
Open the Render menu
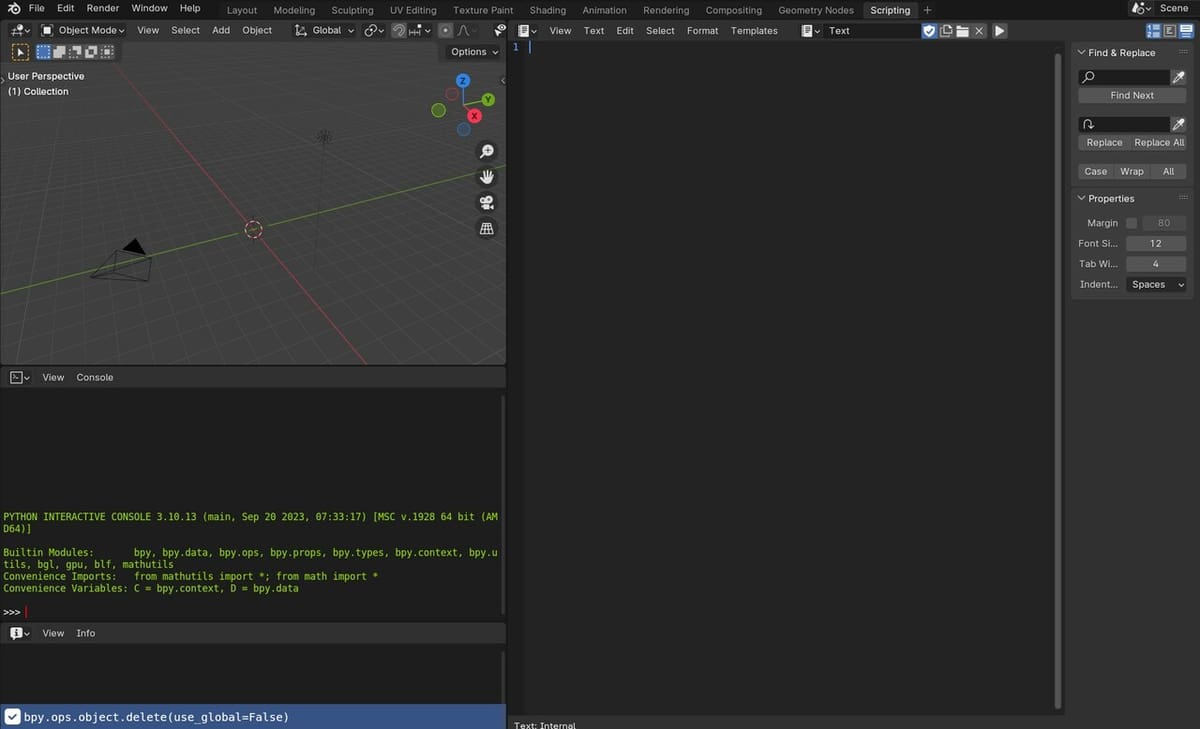pos(103,8)
